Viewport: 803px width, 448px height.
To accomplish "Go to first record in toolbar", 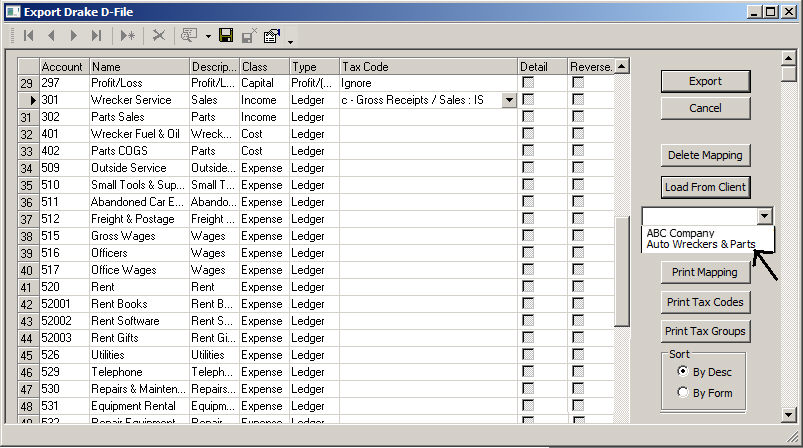I will (29, 35).
